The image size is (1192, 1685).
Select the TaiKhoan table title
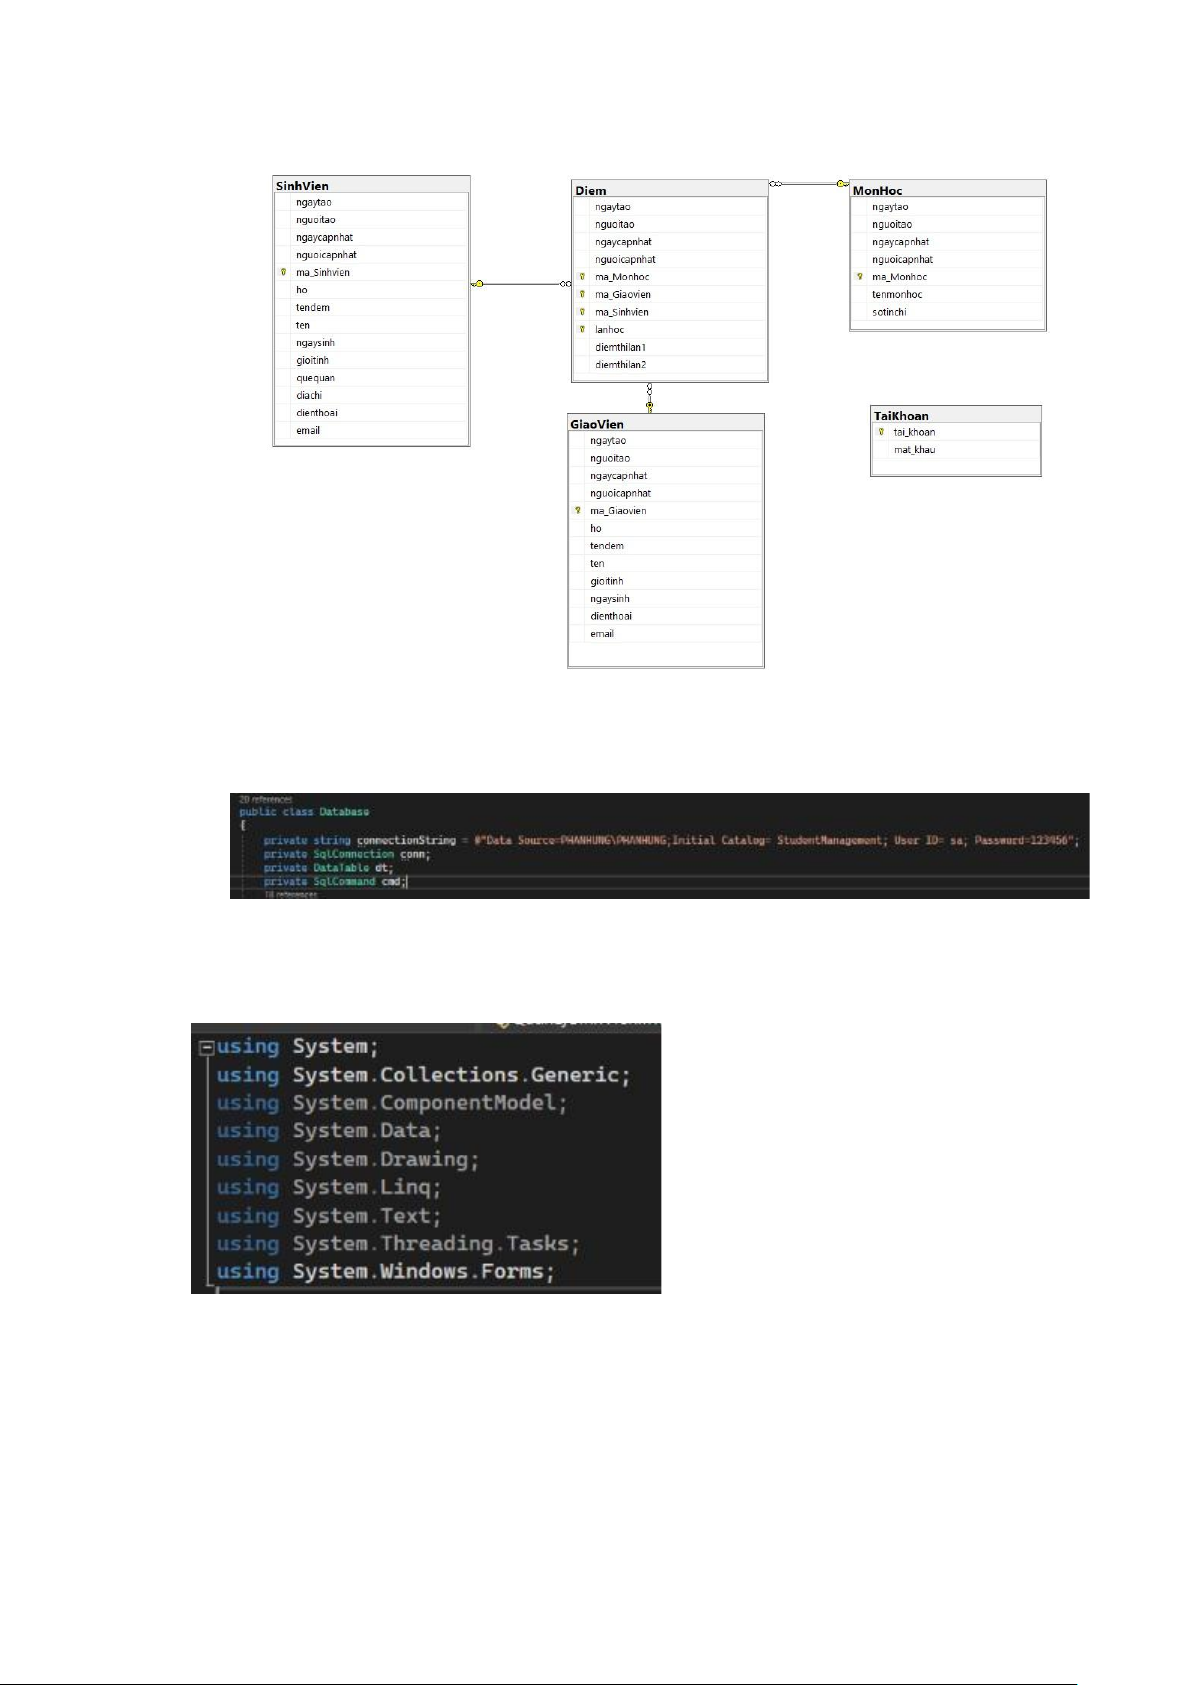click(x=955, y=416)
